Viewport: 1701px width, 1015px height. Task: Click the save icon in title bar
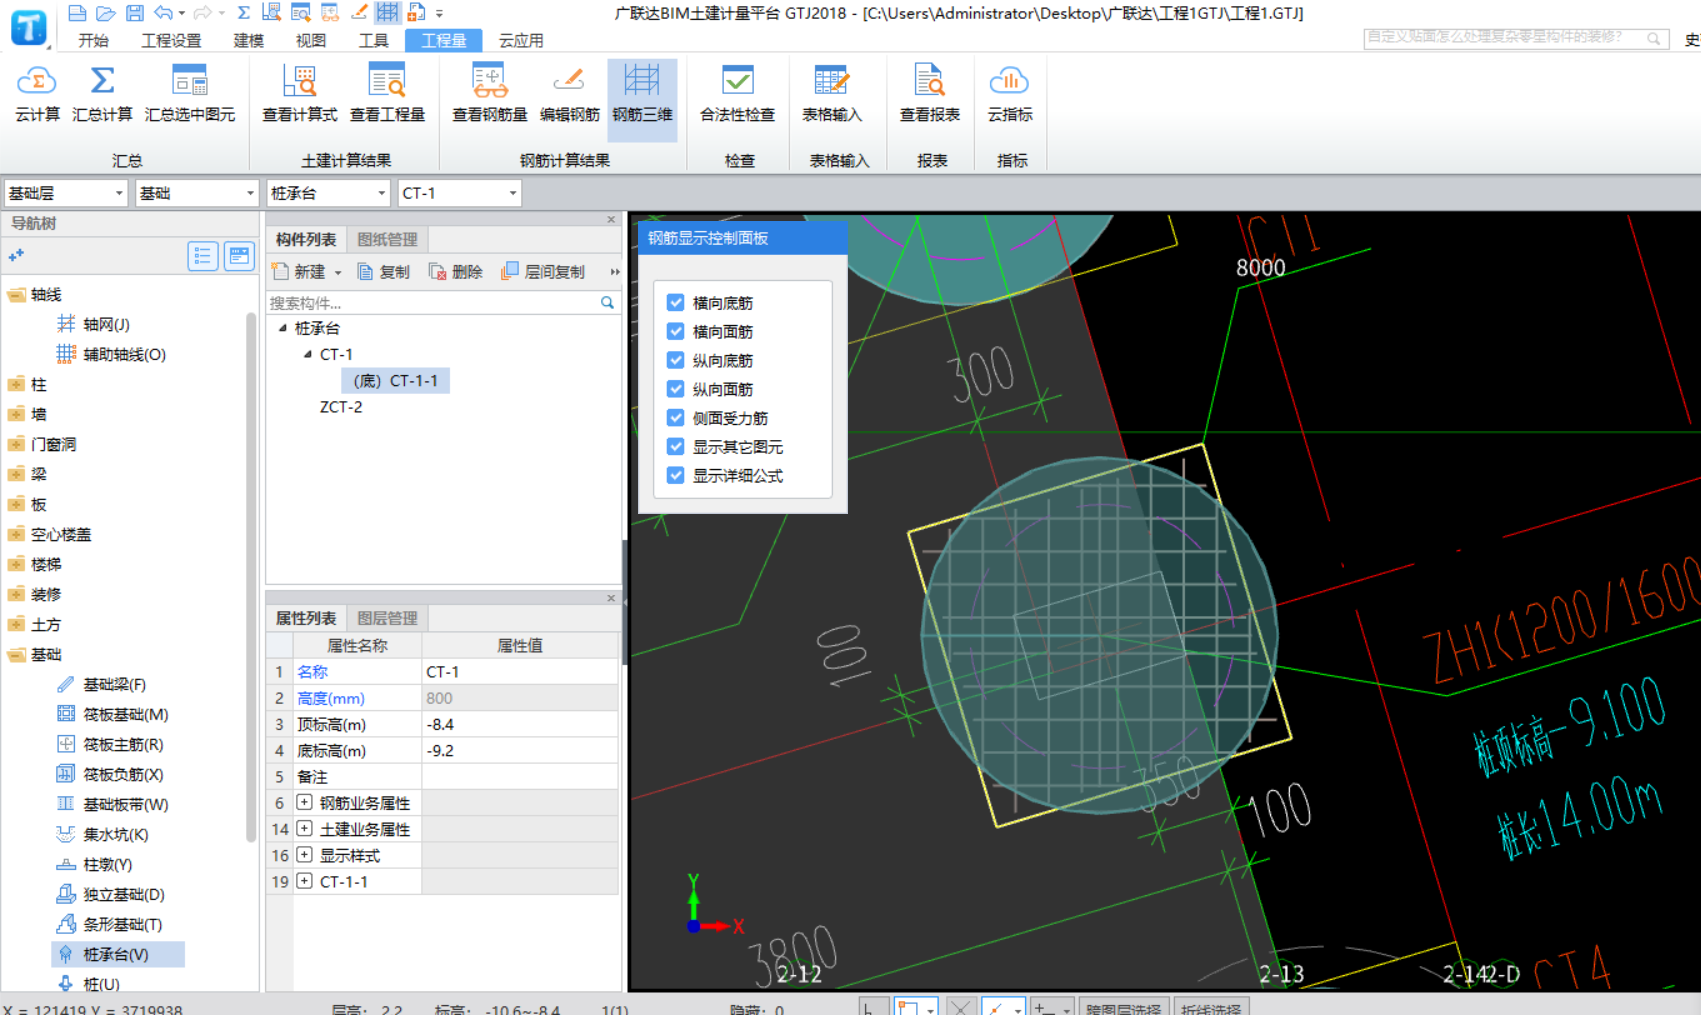[x=134, y=13]
